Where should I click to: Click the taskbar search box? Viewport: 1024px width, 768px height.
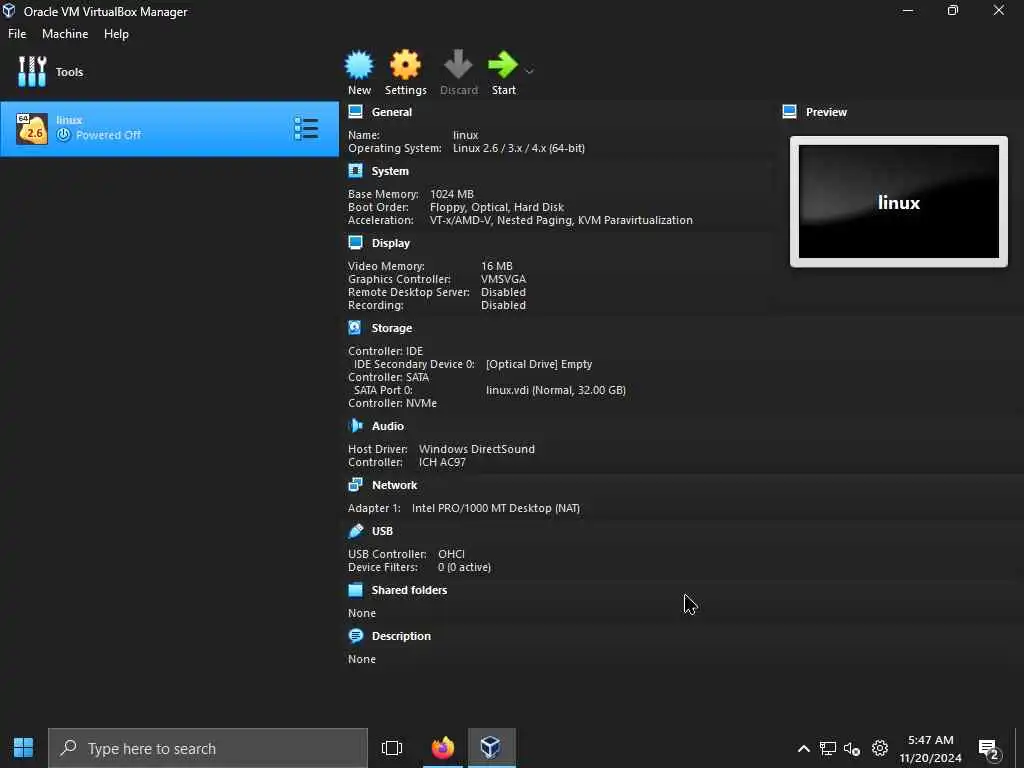point(208,748)
